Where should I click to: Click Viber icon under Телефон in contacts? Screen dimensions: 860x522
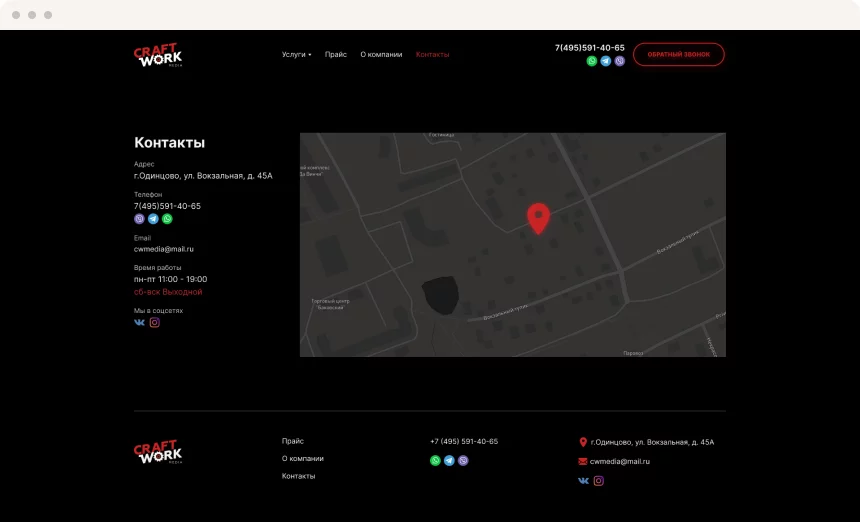click(139, 219)
